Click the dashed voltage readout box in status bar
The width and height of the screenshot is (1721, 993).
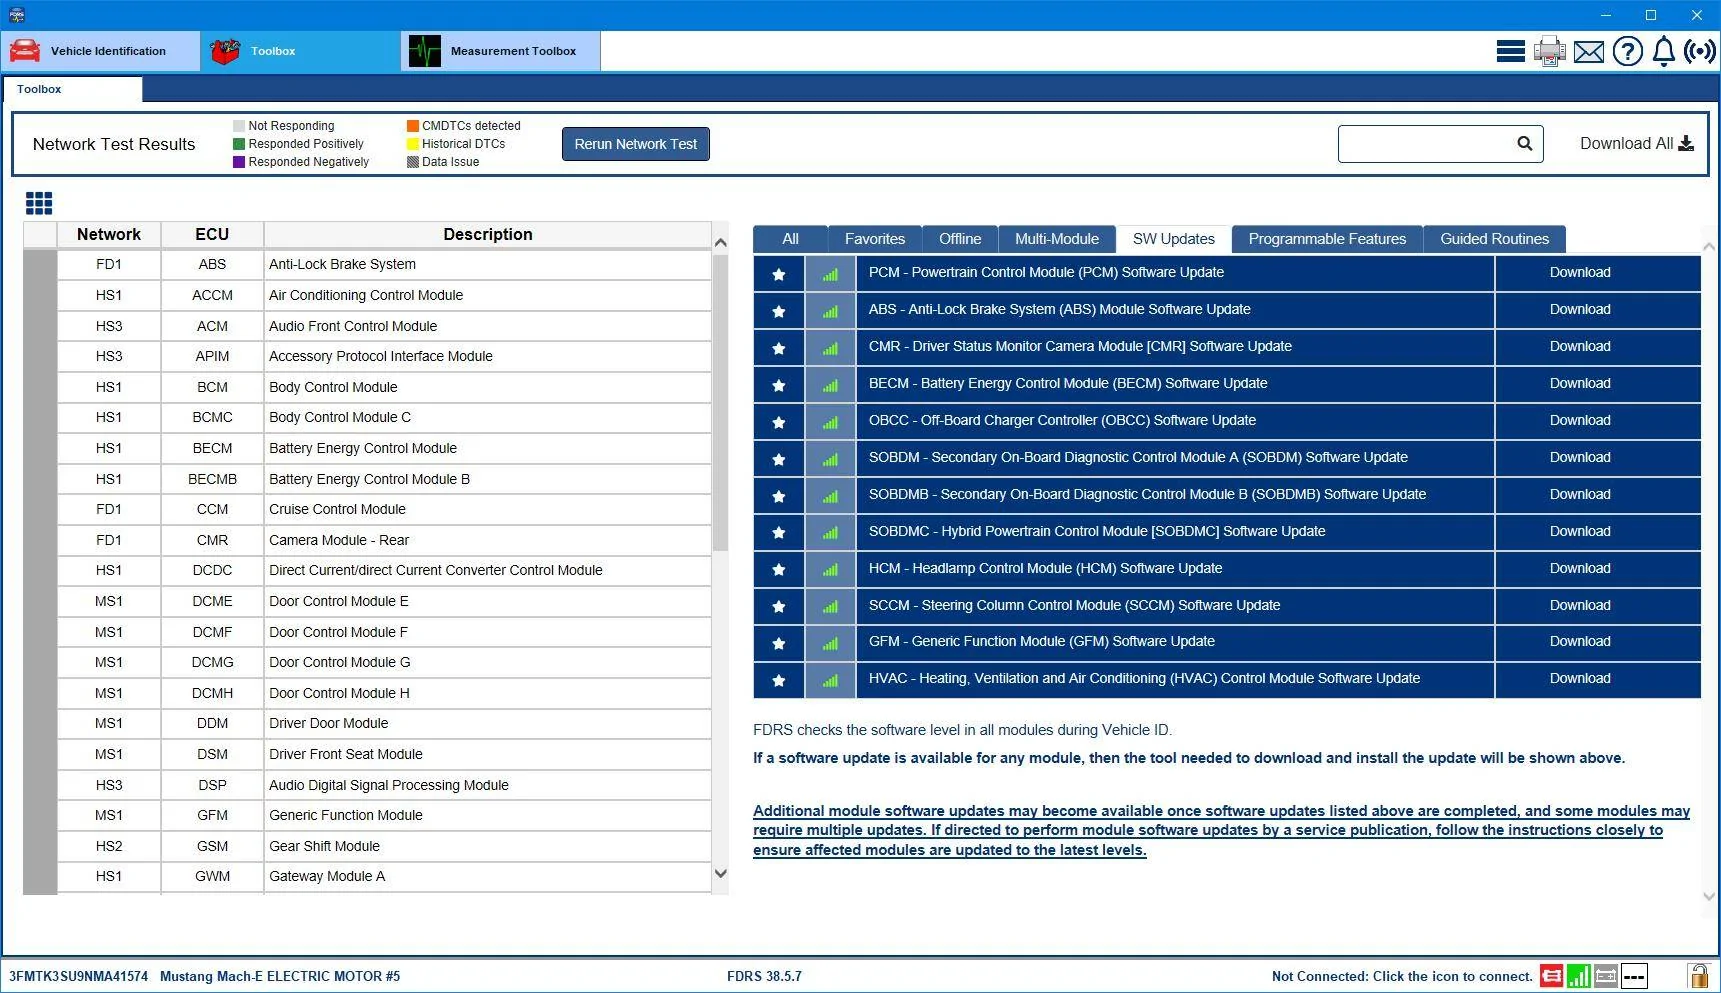click(1634, 976)
